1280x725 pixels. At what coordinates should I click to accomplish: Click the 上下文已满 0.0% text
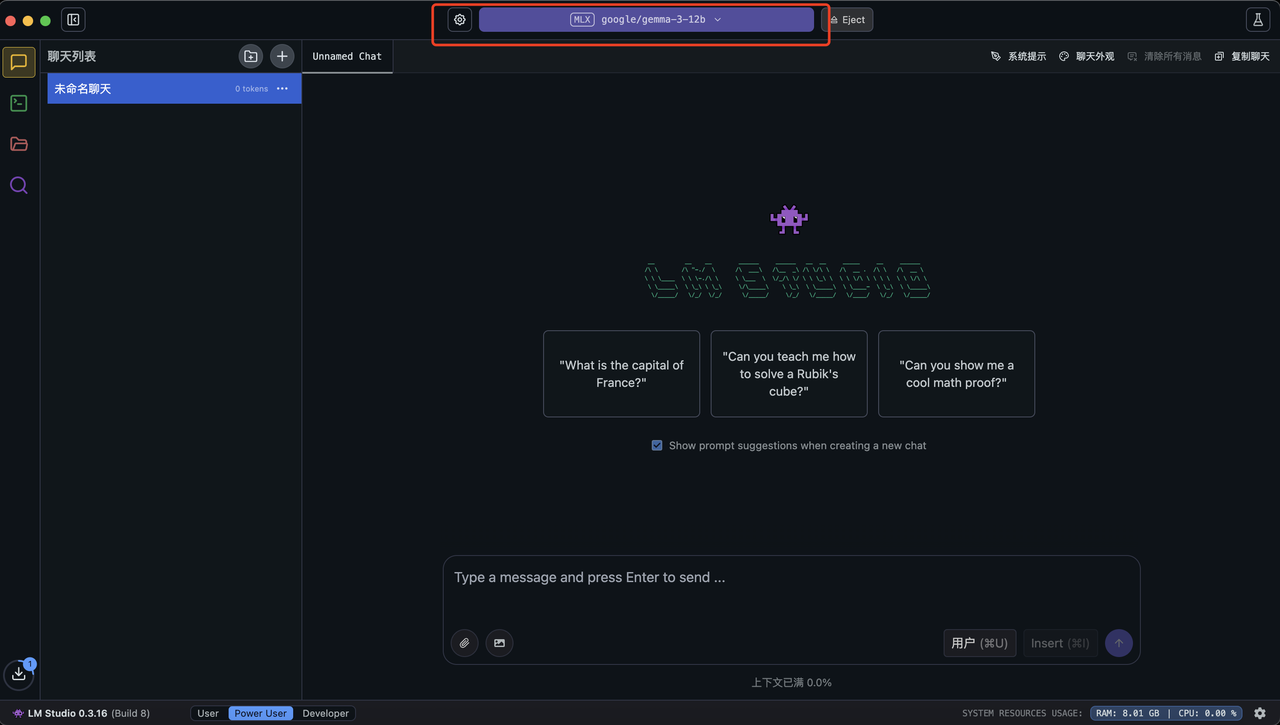click(791, 682)
